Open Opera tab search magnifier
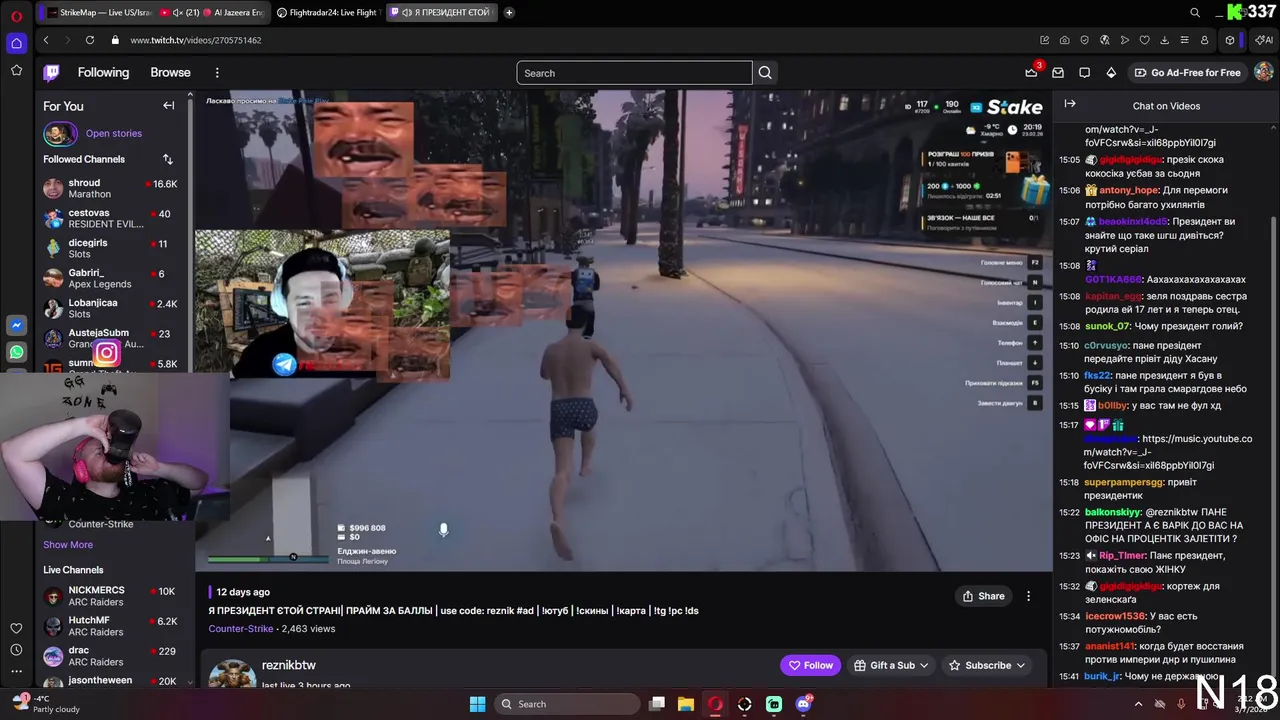 (x=1195, y=13)
